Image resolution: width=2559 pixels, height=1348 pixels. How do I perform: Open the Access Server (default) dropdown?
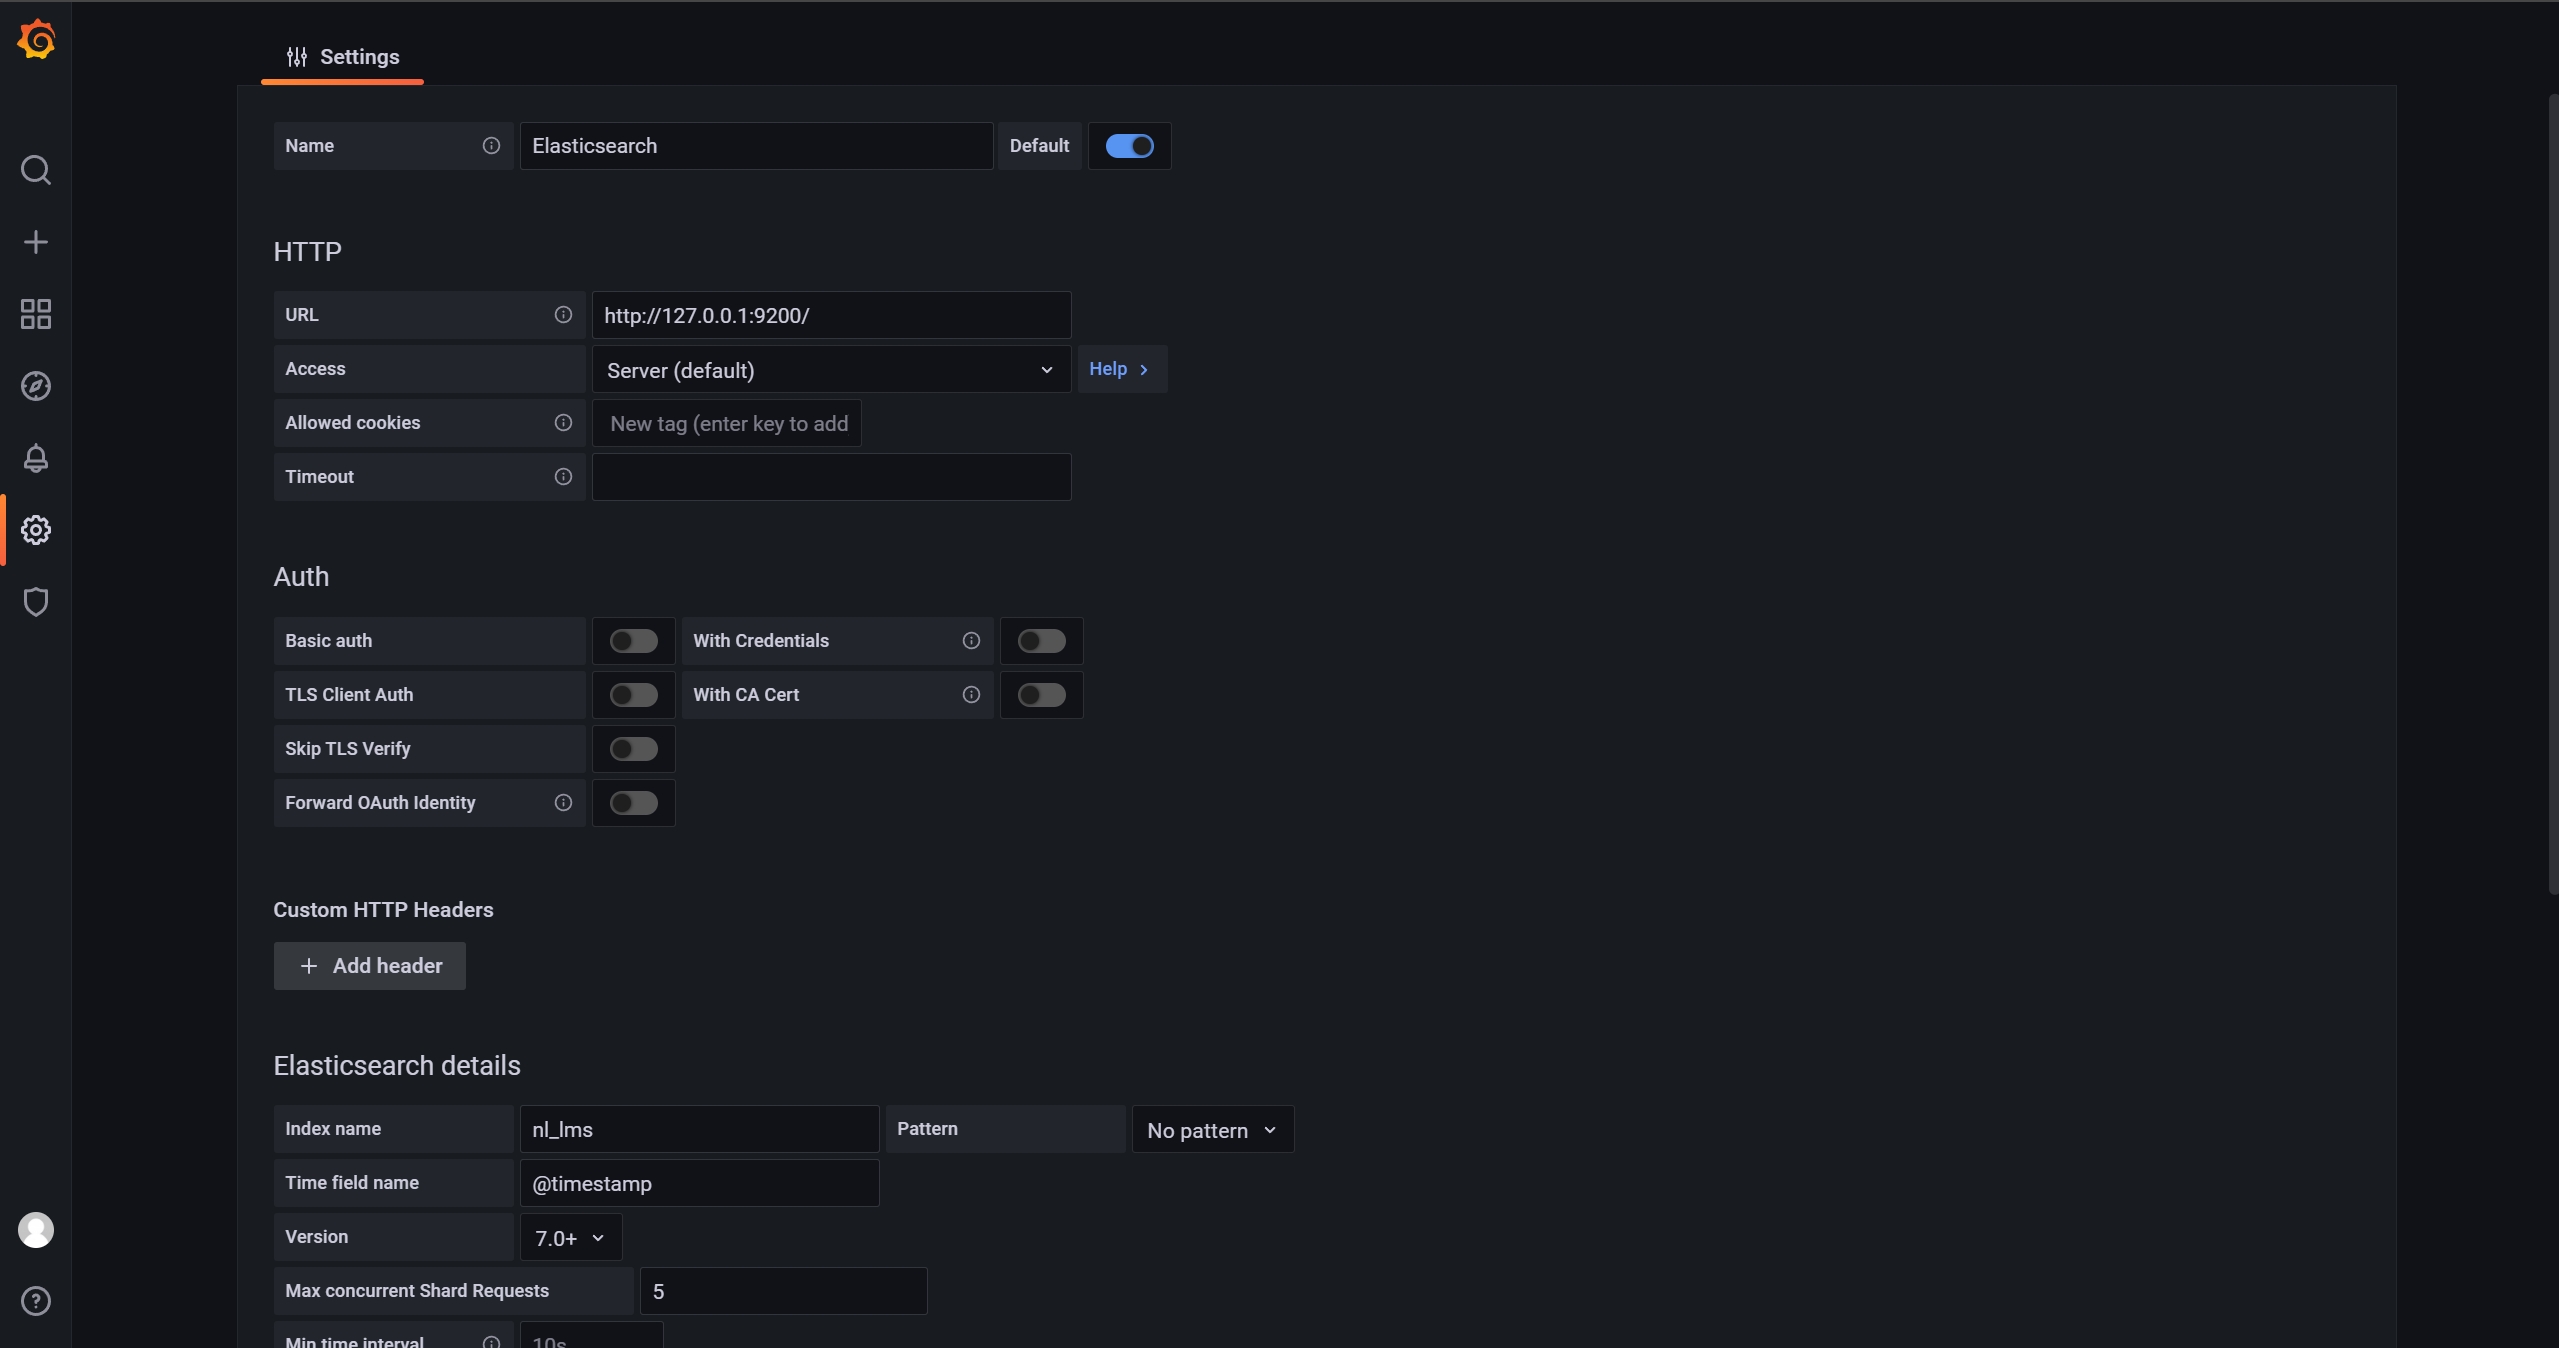tap(831, 369)
